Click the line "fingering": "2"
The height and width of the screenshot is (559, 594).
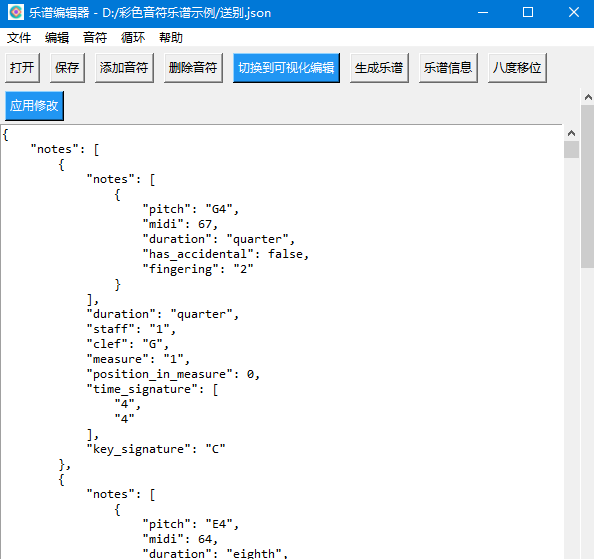click(198, 269)
